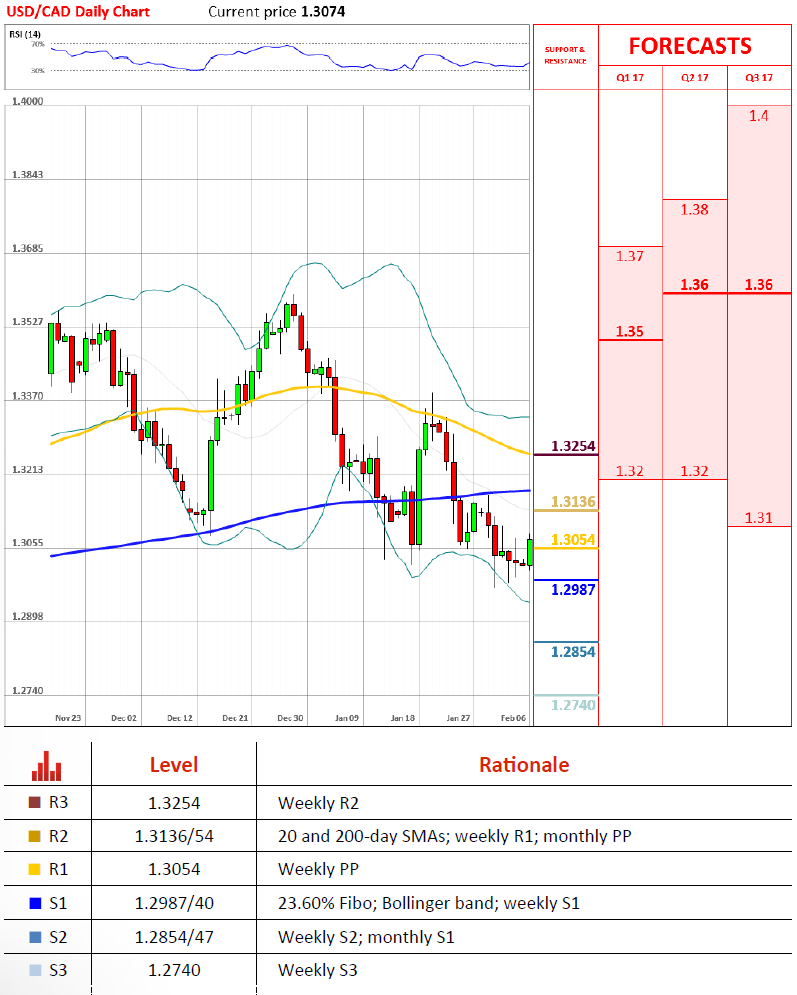Click the 1.3254 resistance level label
The height and width of the screenshot is (995, 797).
point(573,446)
